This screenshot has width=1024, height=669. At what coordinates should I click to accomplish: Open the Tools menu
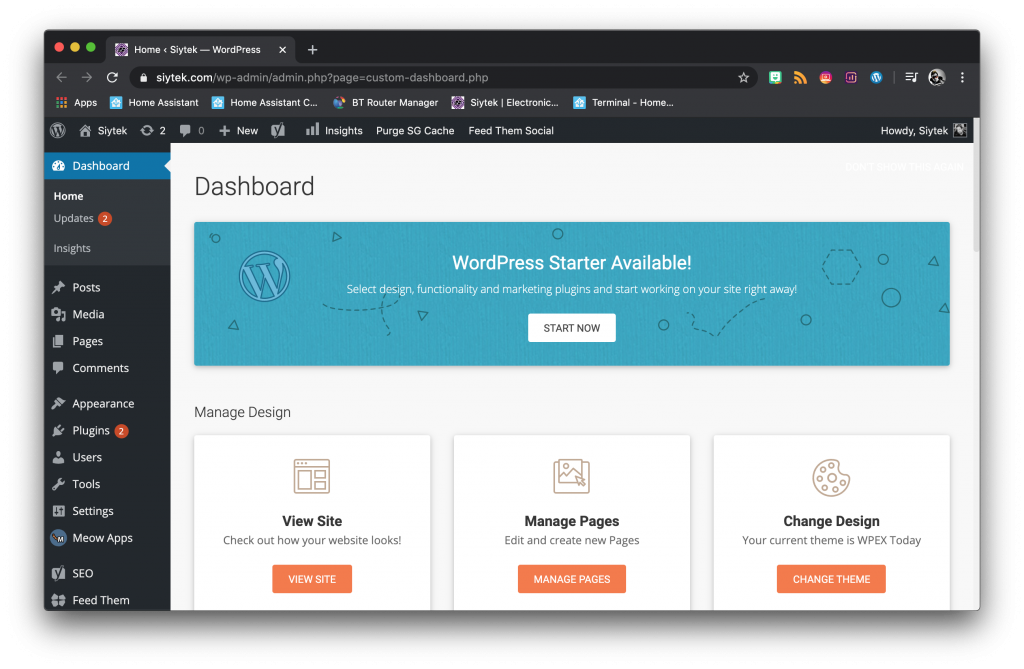click(107, 484)
